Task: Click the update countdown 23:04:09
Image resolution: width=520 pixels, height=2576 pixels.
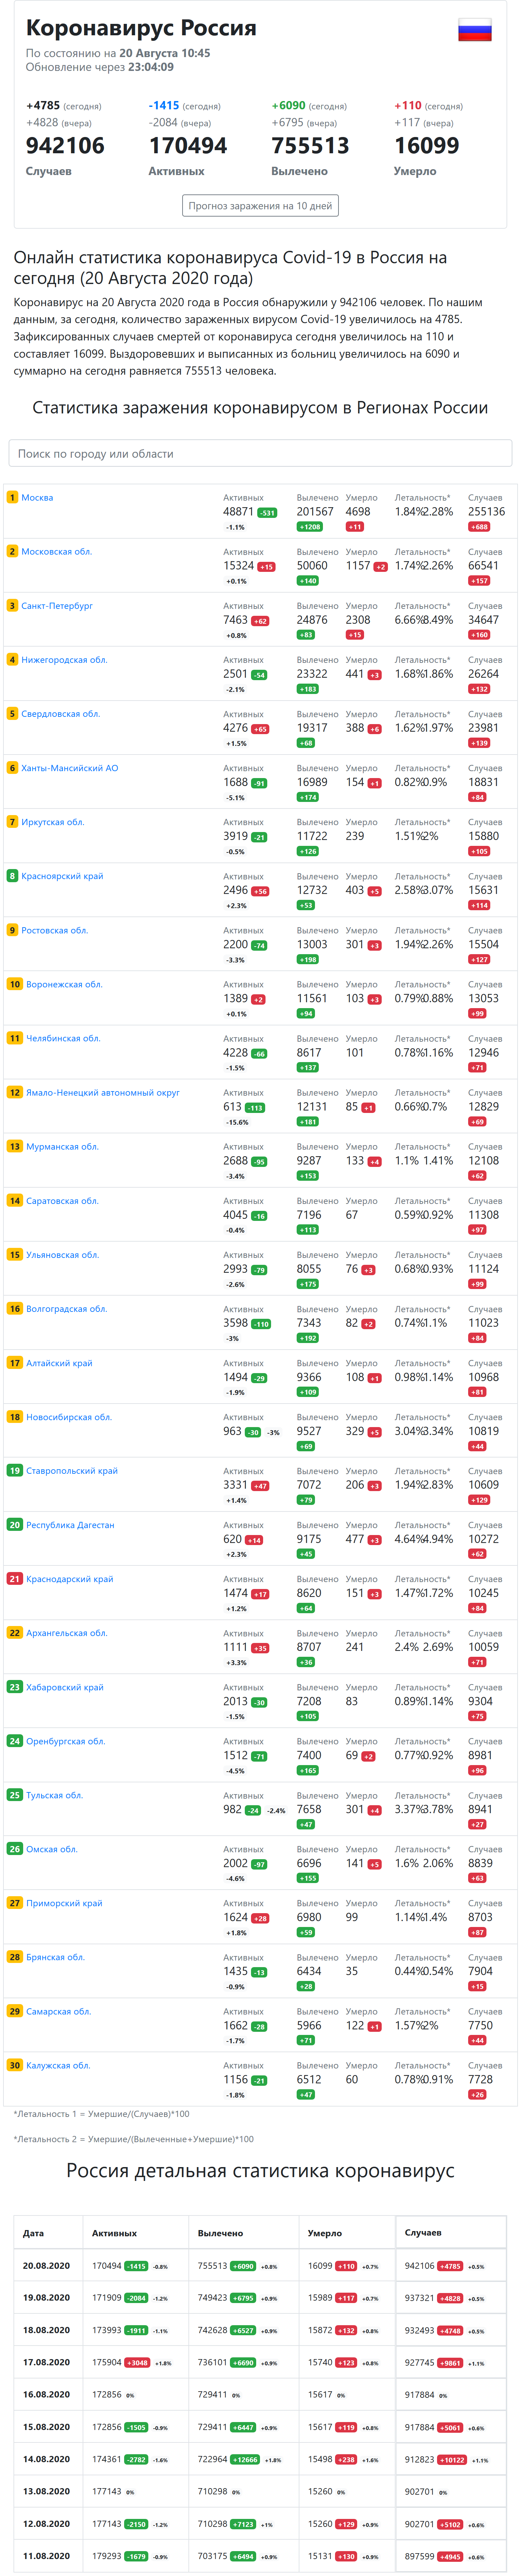Action: click(151, 67)
